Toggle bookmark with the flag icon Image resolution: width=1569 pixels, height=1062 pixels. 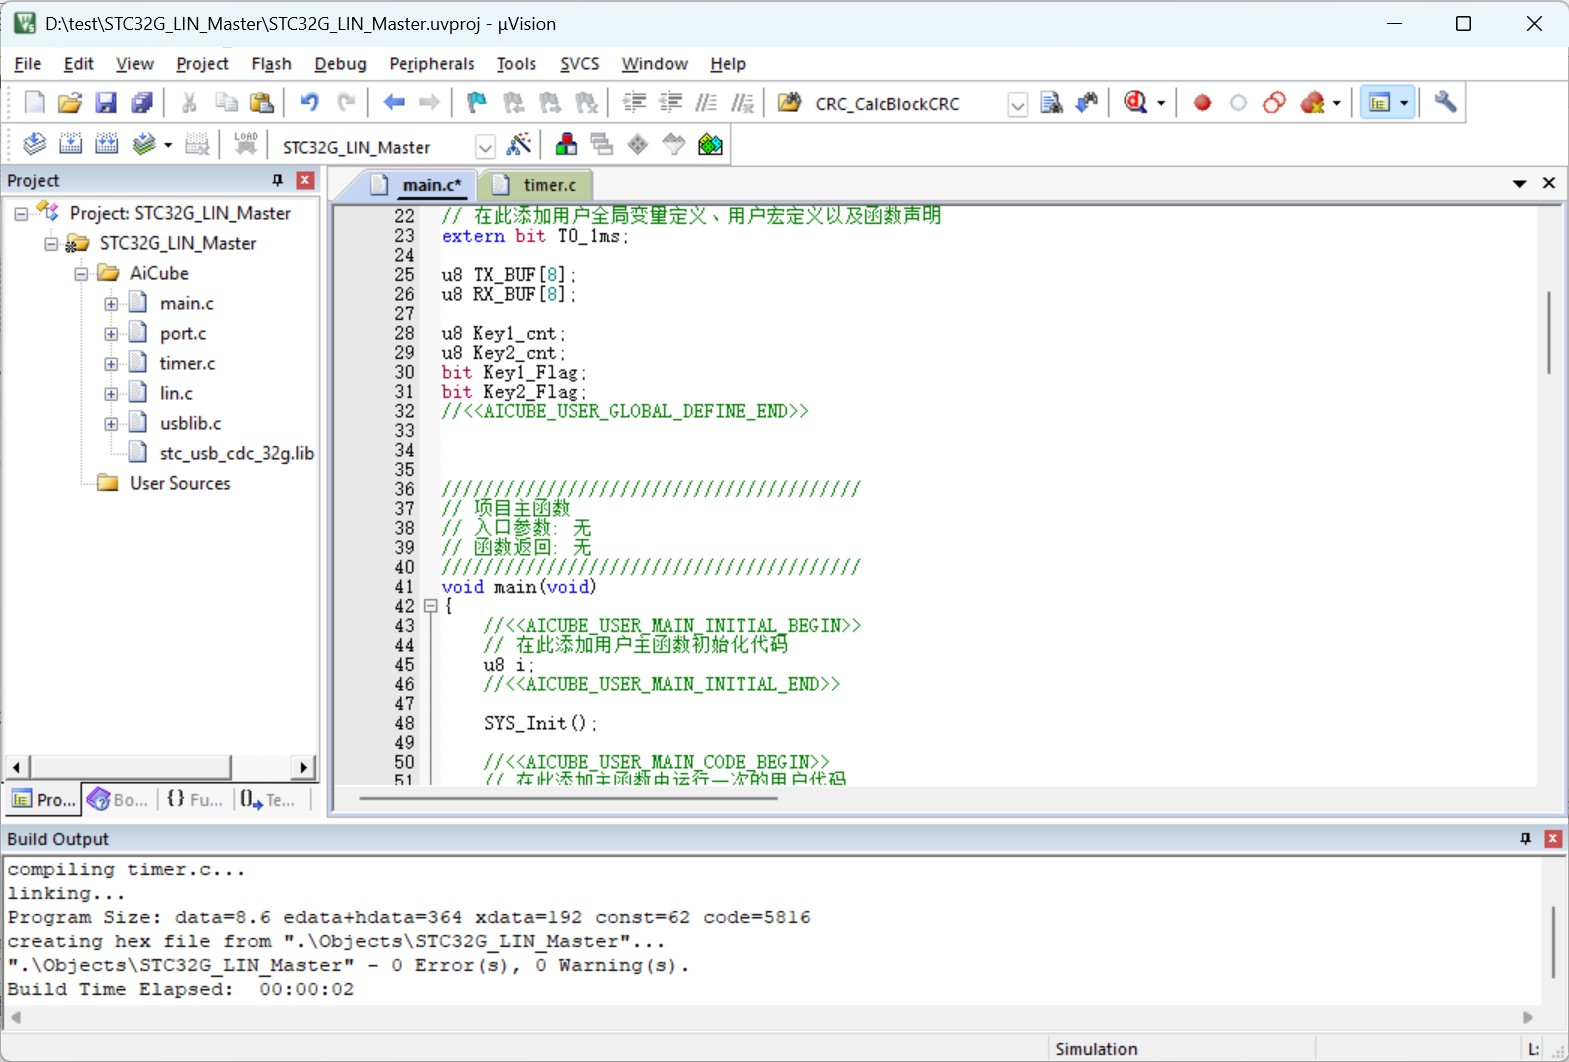[x=476, y=102]
